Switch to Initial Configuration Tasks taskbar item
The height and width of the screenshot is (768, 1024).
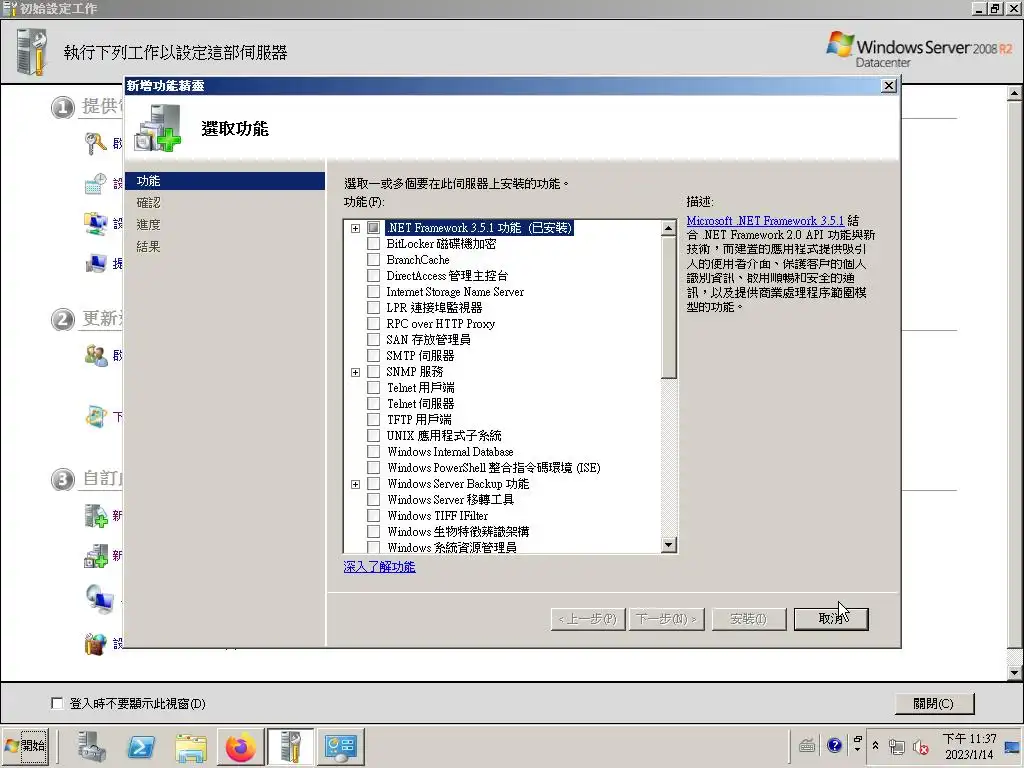point(290,747)
